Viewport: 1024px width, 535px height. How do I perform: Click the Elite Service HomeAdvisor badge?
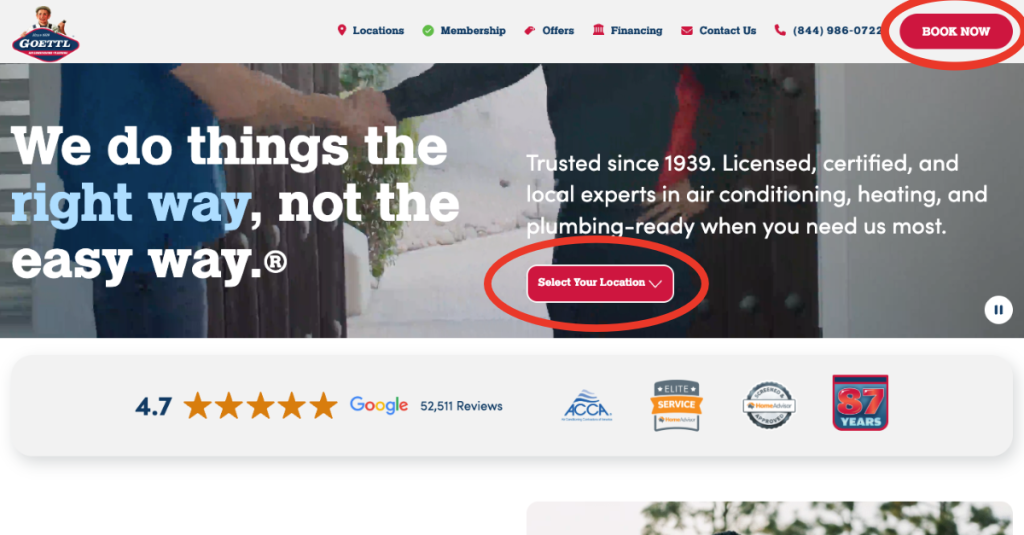click(677, 406)
